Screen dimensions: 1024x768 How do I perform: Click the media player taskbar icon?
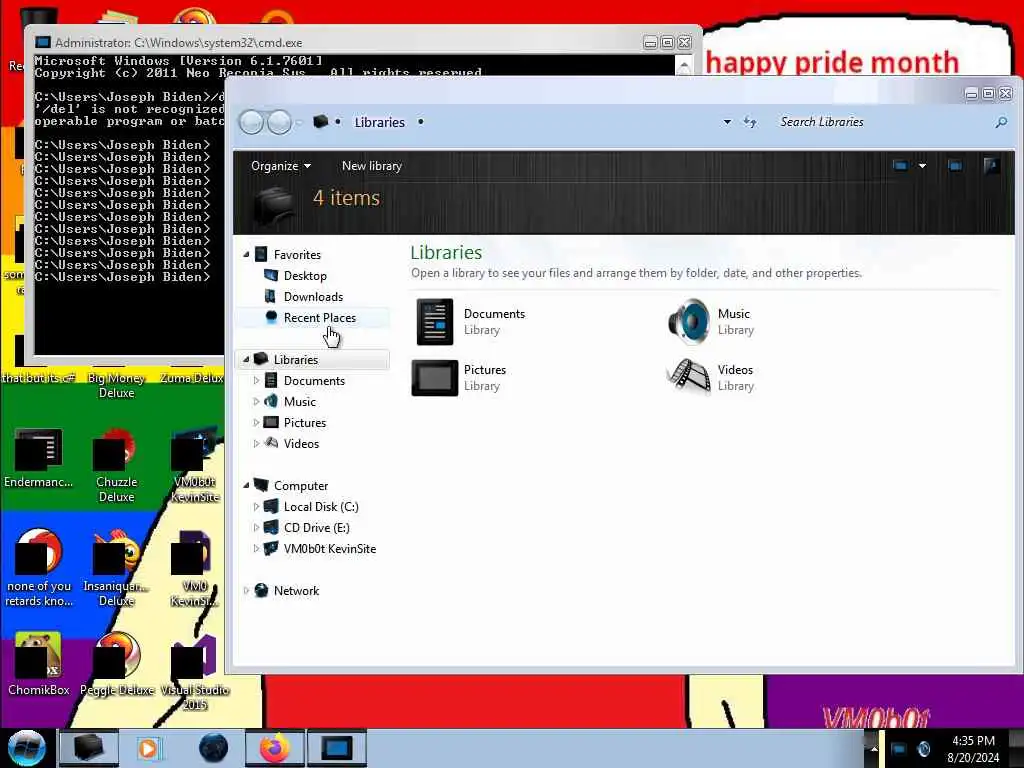point(150,748)
